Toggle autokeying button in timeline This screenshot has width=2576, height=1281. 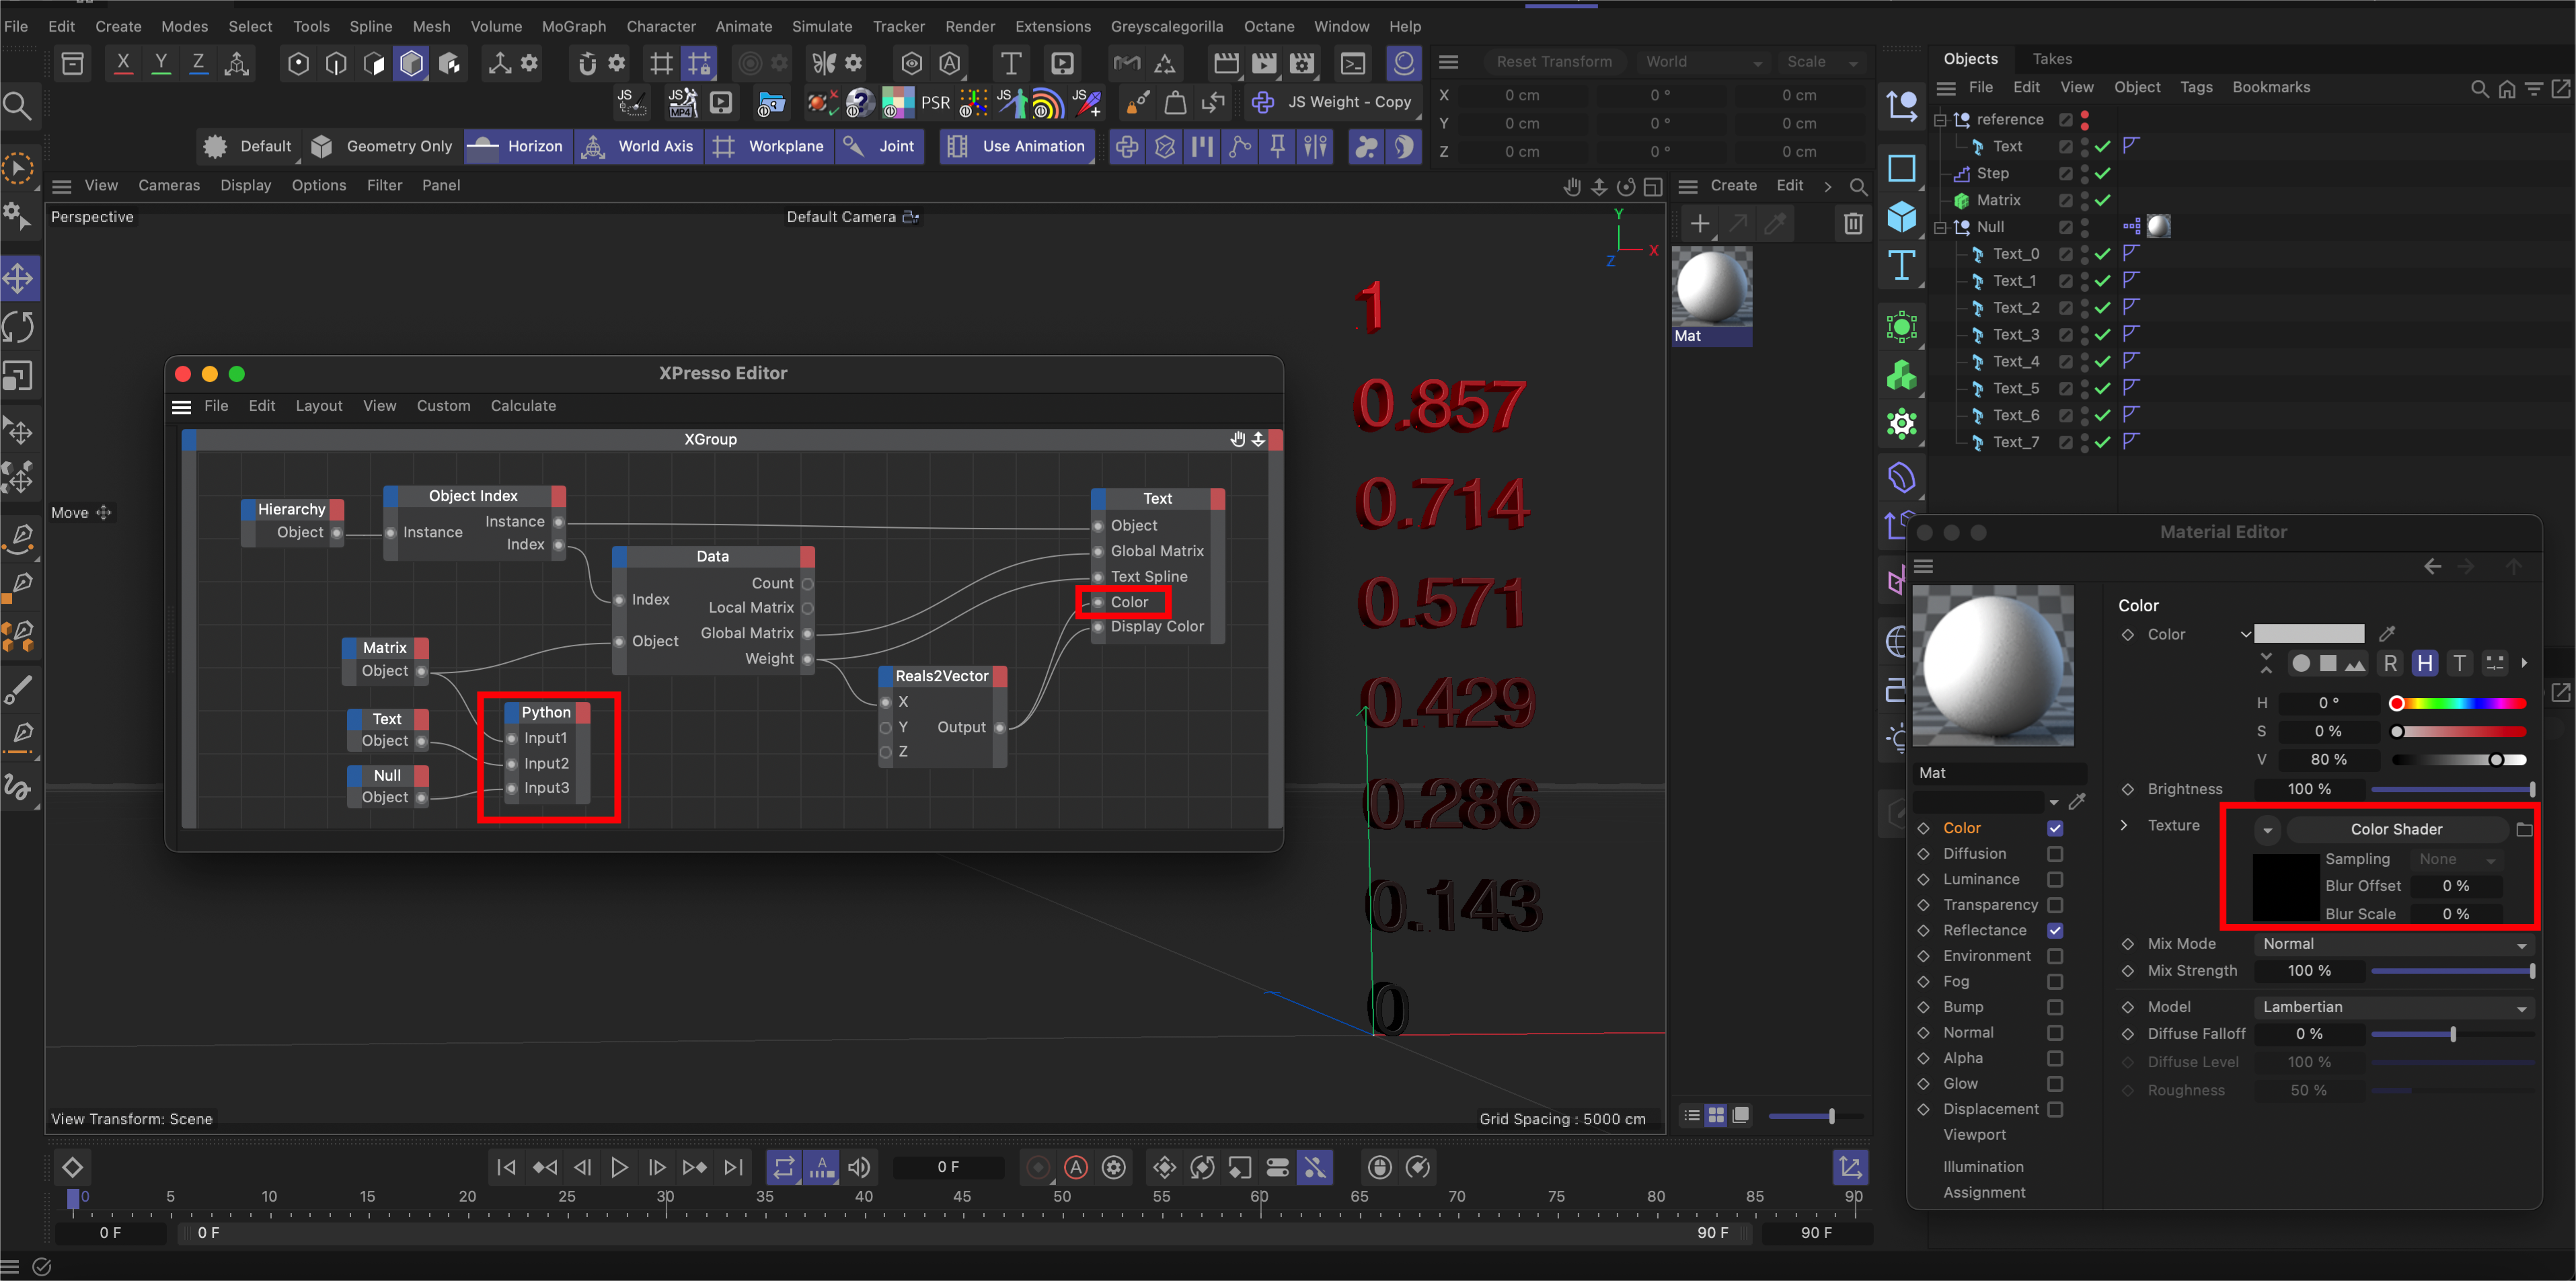tap(1076, 1167)
